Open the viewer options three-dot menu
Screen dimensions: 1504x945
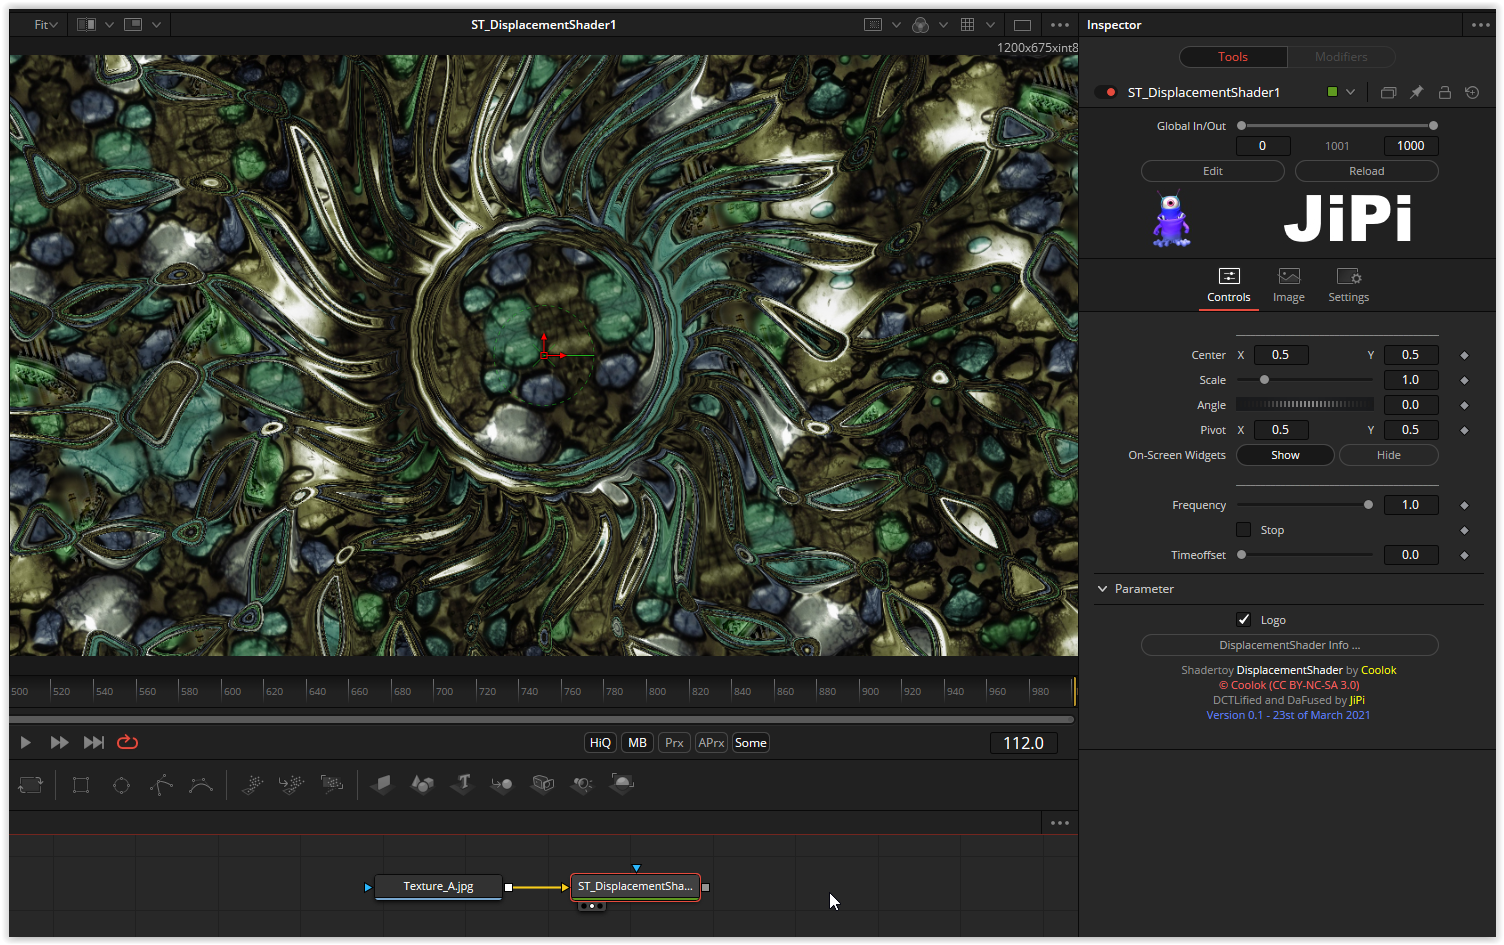click(x=1060, y=25)
